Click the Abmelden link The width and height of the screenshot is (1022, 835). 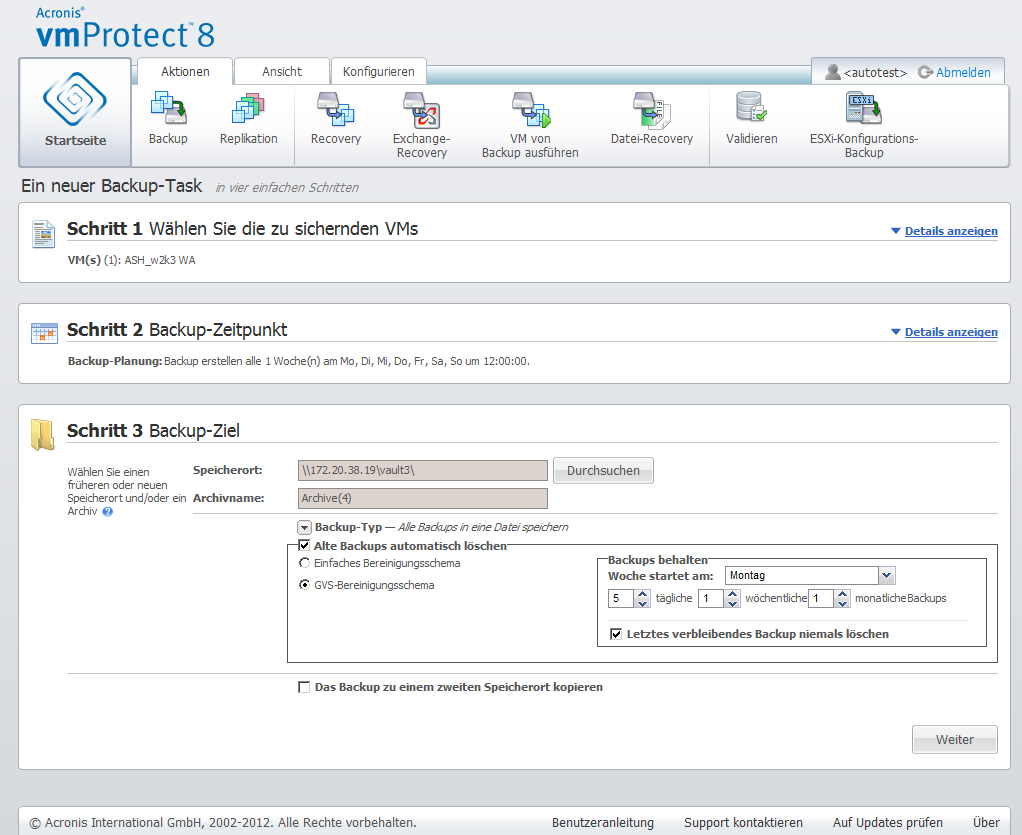click(963, 72)
